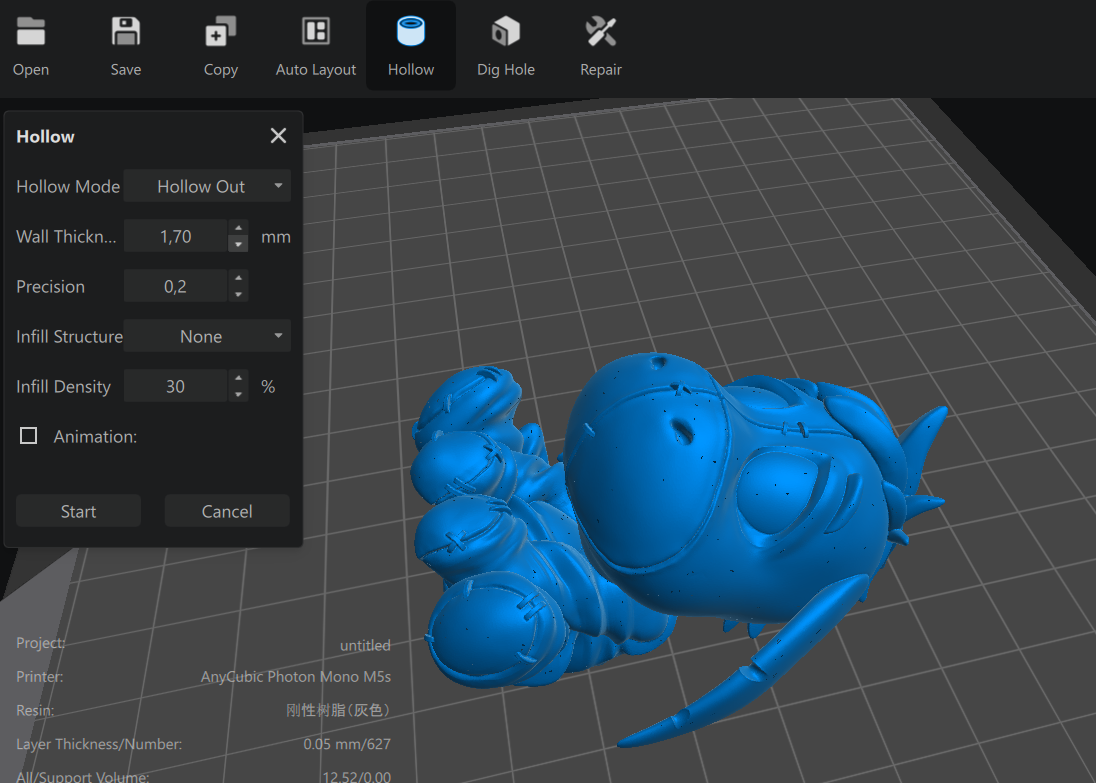The image size is (1096, 783).
Task: Click the Wall Thickness value field
Action: point(175,236)
